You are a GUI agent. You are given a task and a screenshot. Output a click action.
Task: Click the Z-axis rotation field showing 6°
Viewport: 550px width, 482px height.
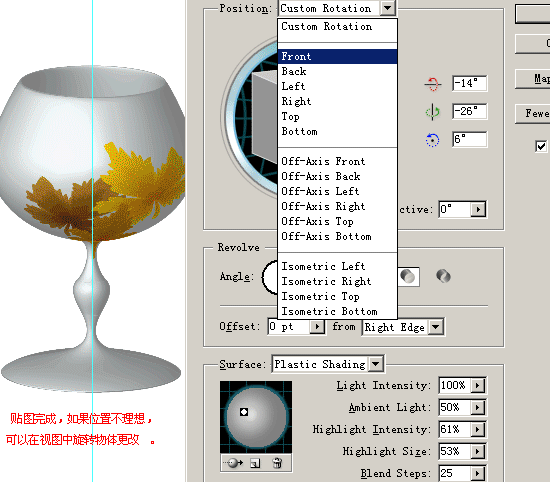tap(469, 140)
